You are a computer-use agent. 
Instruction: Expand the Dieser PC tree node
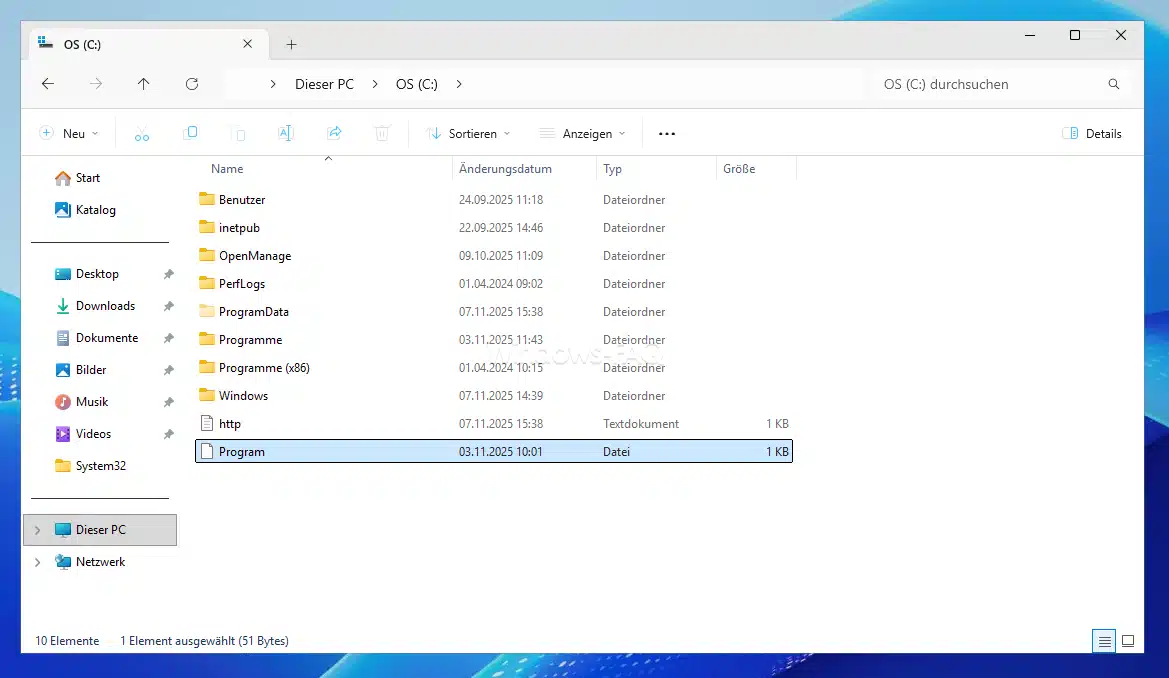[x=38, y=530]
